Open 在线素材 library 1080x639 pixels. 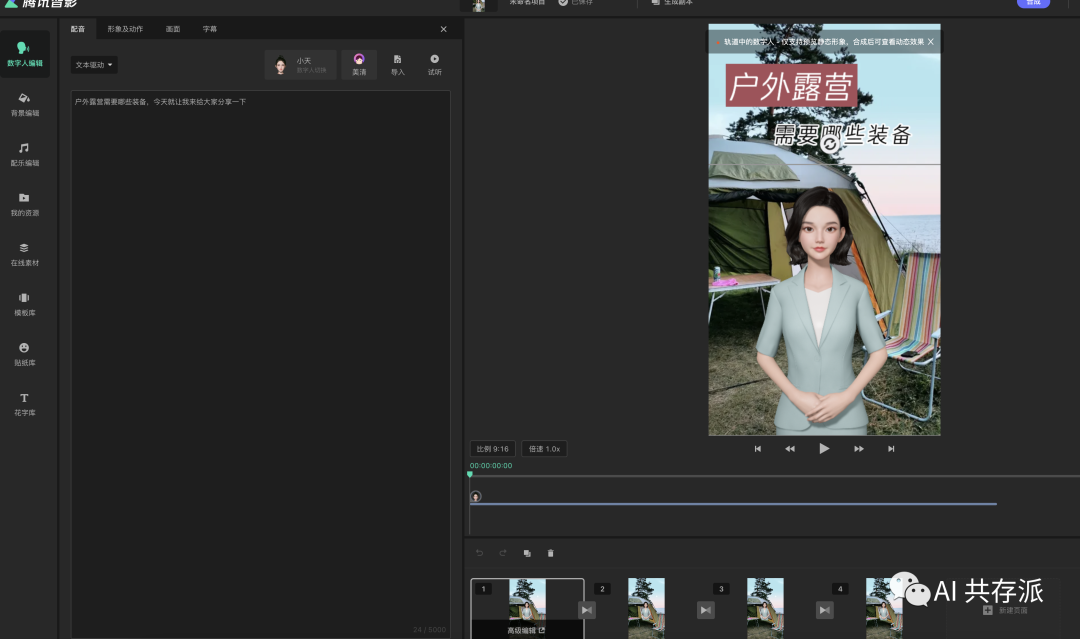[25, 254]
